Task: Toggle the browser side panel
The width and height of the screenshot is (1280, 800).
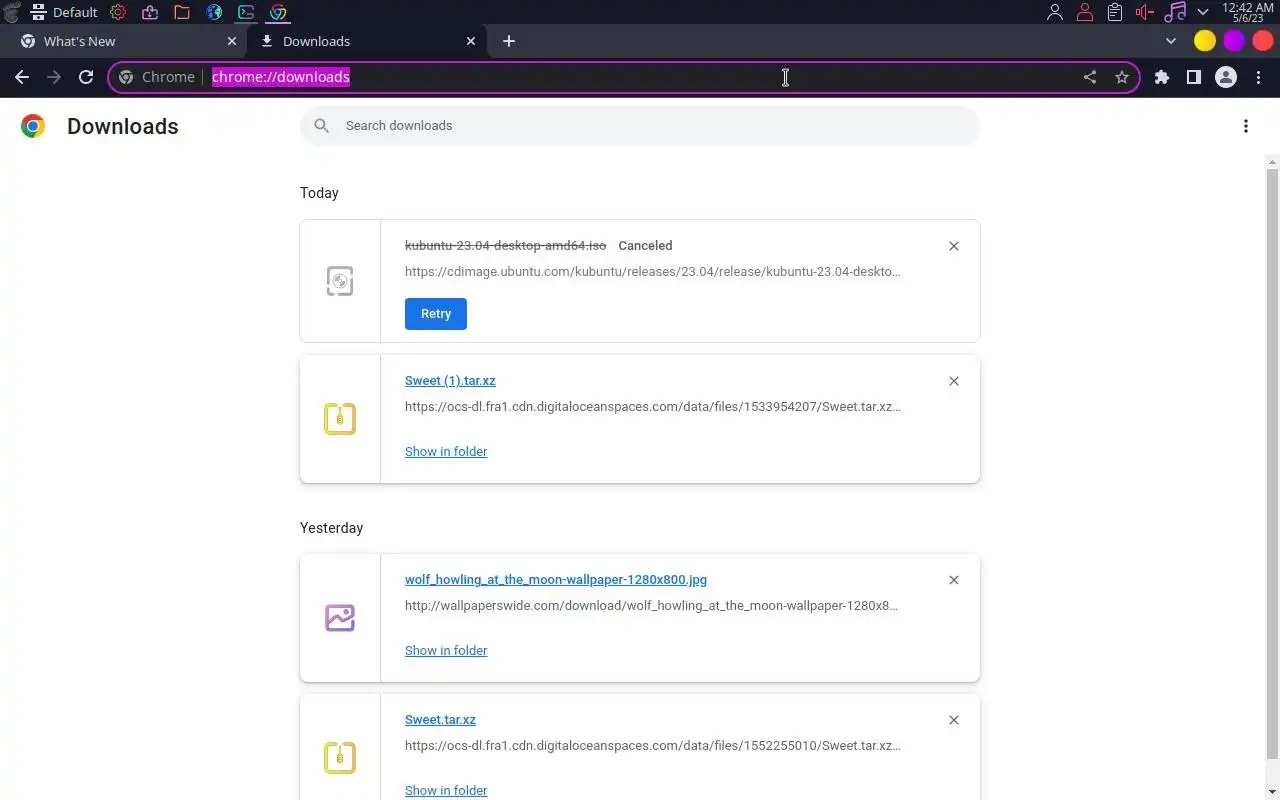Action: [1193, 77]
